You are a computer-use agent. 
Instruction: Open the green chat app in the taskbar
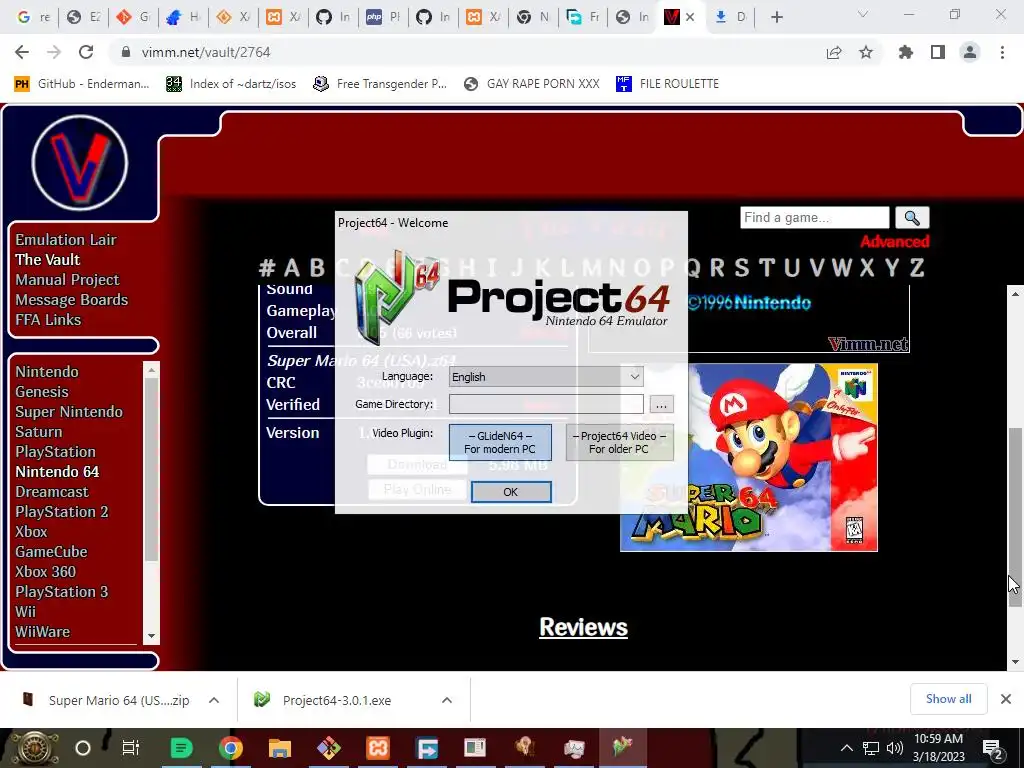(x=182, y=748)
